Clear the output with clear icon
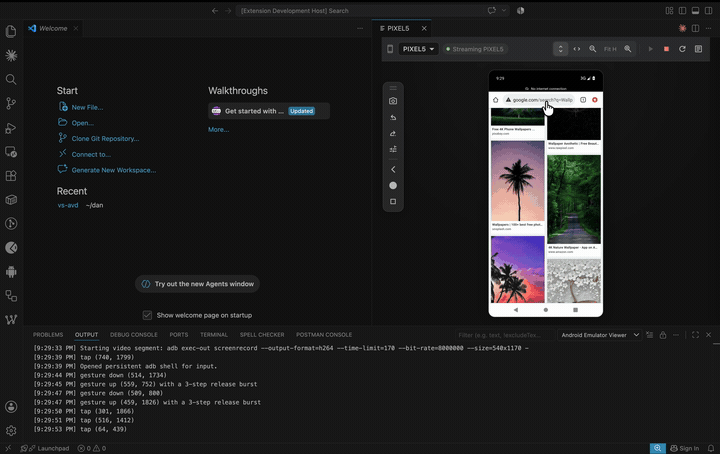 [649, 335]
